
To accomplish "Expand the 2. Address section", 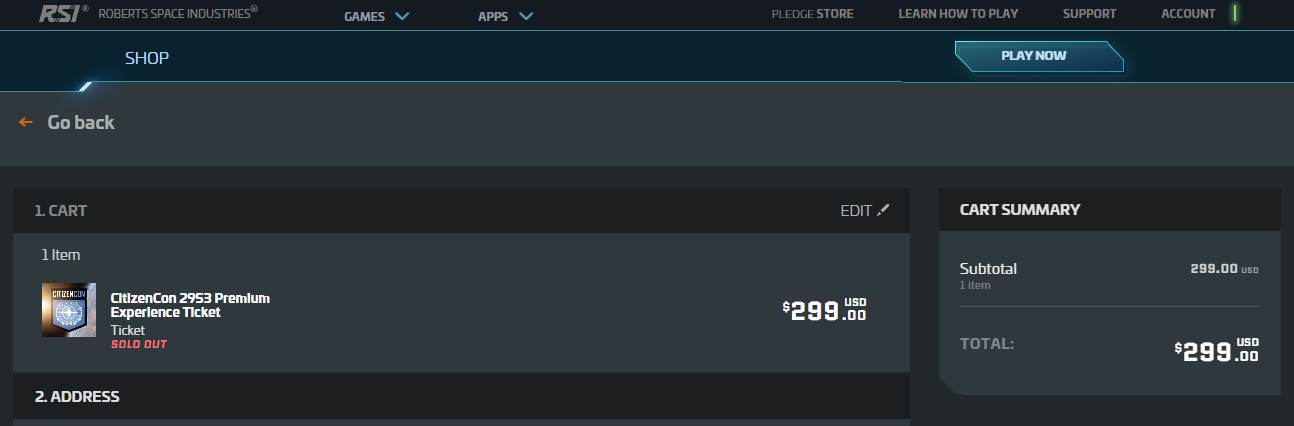I will (77, 397).
